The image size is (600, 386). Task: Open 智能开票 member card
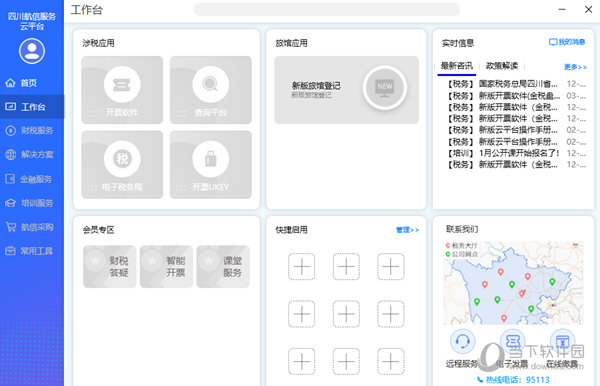click(166, 266)
